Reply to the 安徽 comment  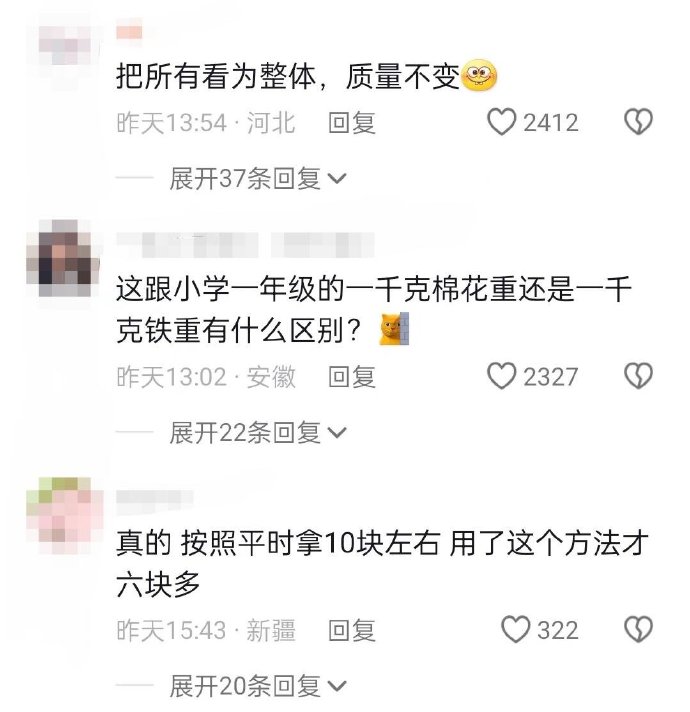pyautogui.click(x=352, y=377)
